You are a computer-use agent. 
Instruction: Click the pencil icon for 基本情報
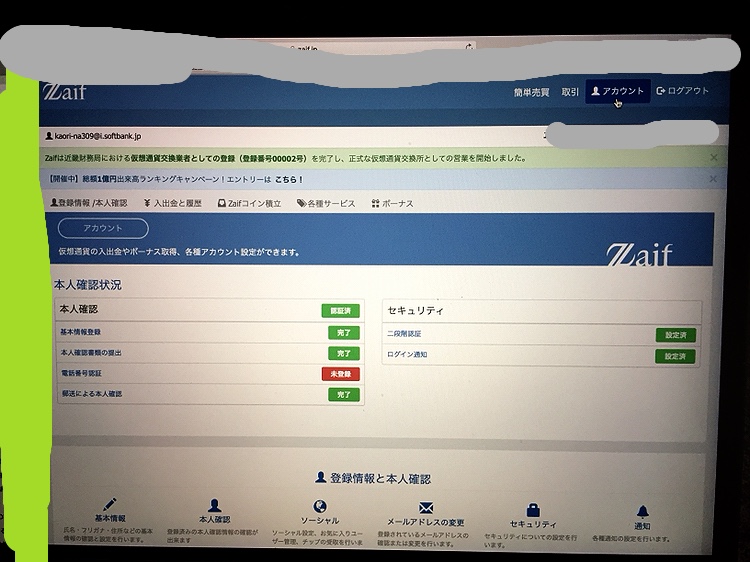coord(110,504)
